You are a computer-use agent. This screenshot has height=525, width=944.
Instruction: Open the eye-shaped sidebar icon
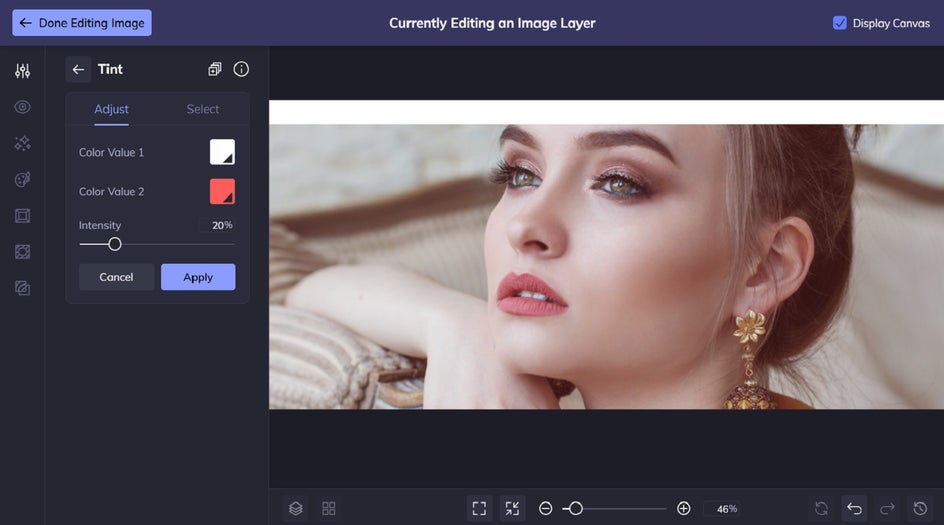[22, 107]
